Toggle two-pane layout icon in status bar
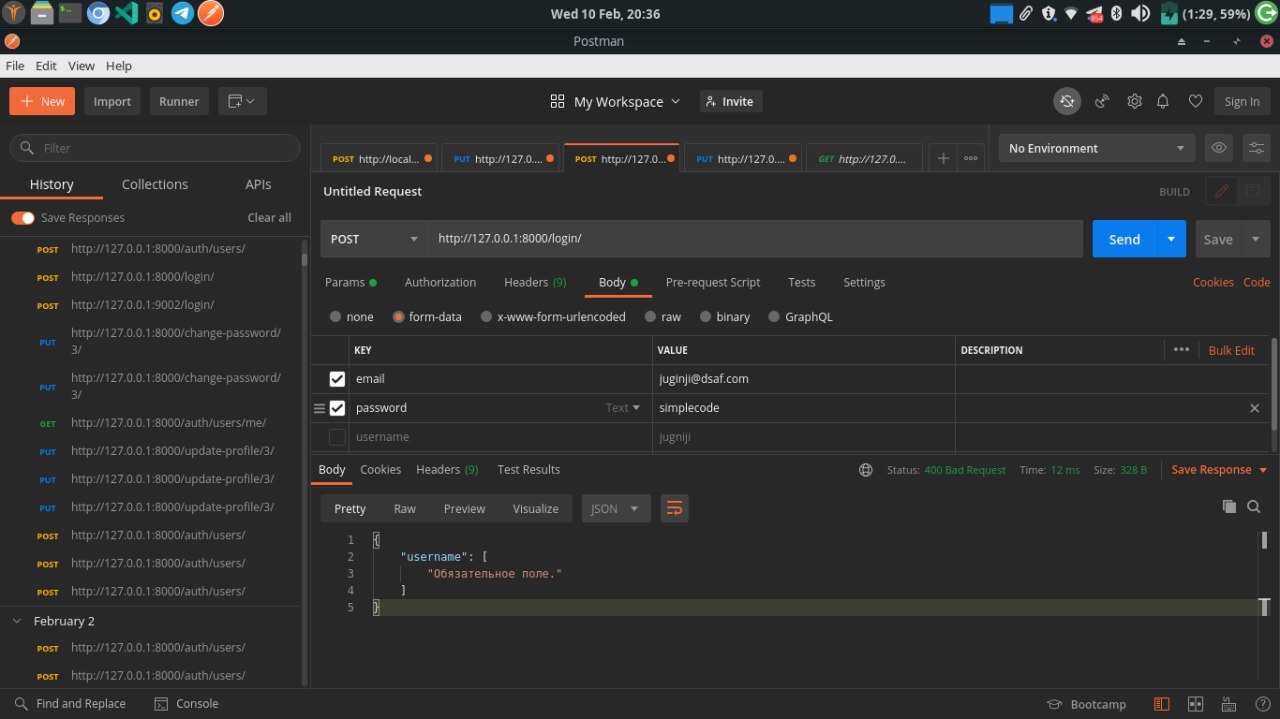The height and width of the screenshot is (719, 1280). pyautogui.click(x=1162, y=704)
